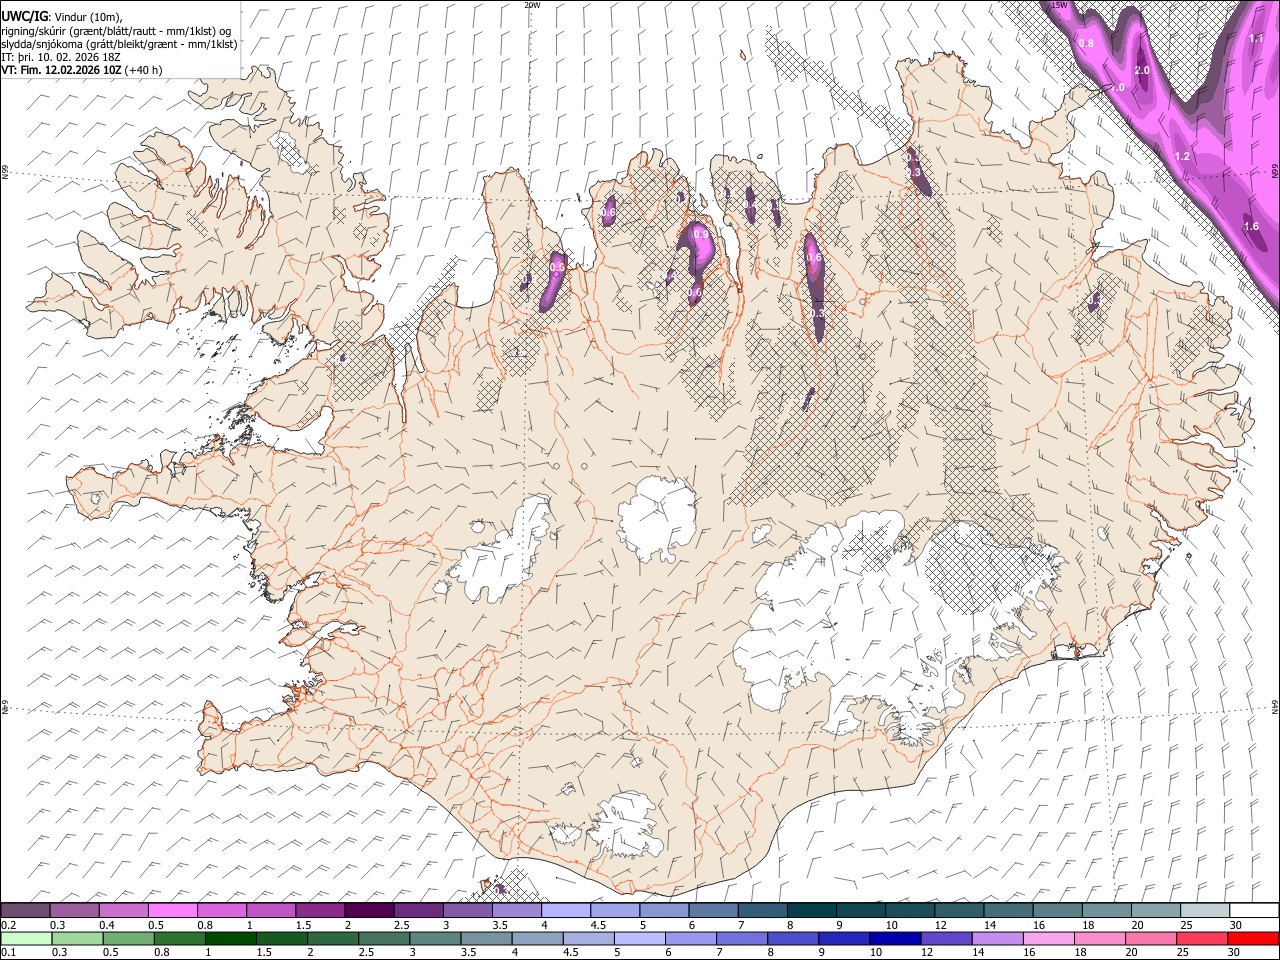Pick the 0.5–0.8 medium green rain legend swatch

(x=128, y=938)
